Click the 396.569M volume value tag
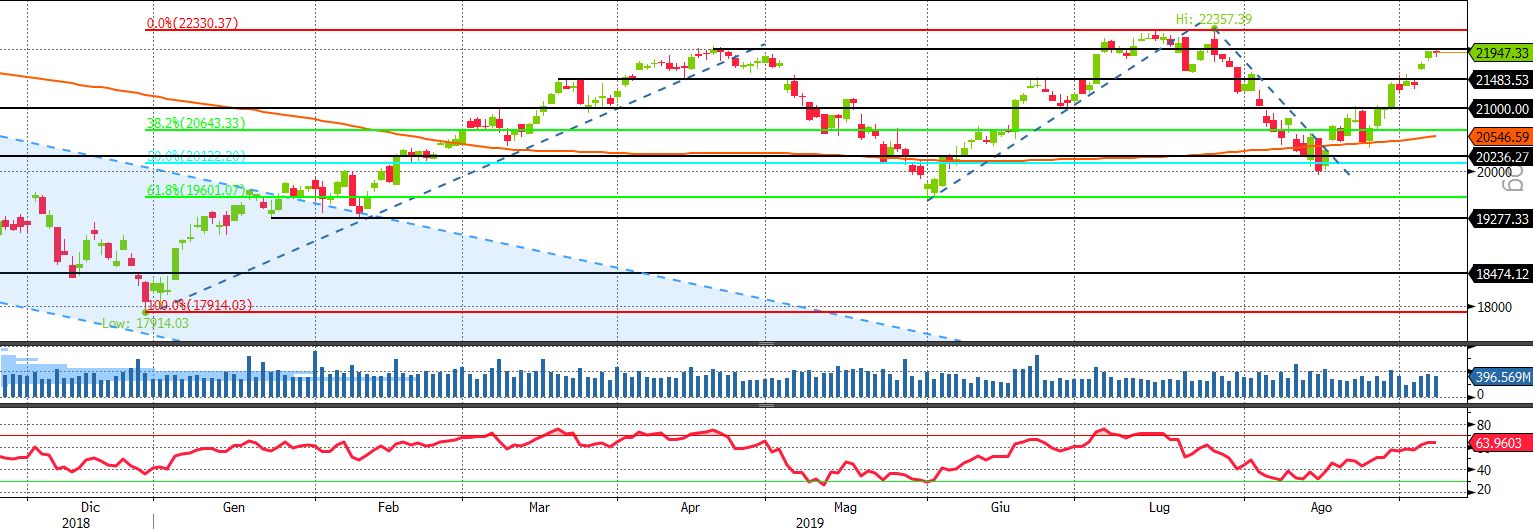The width and height of the screenshot is (1533, 529). [x=1501, y=377]
